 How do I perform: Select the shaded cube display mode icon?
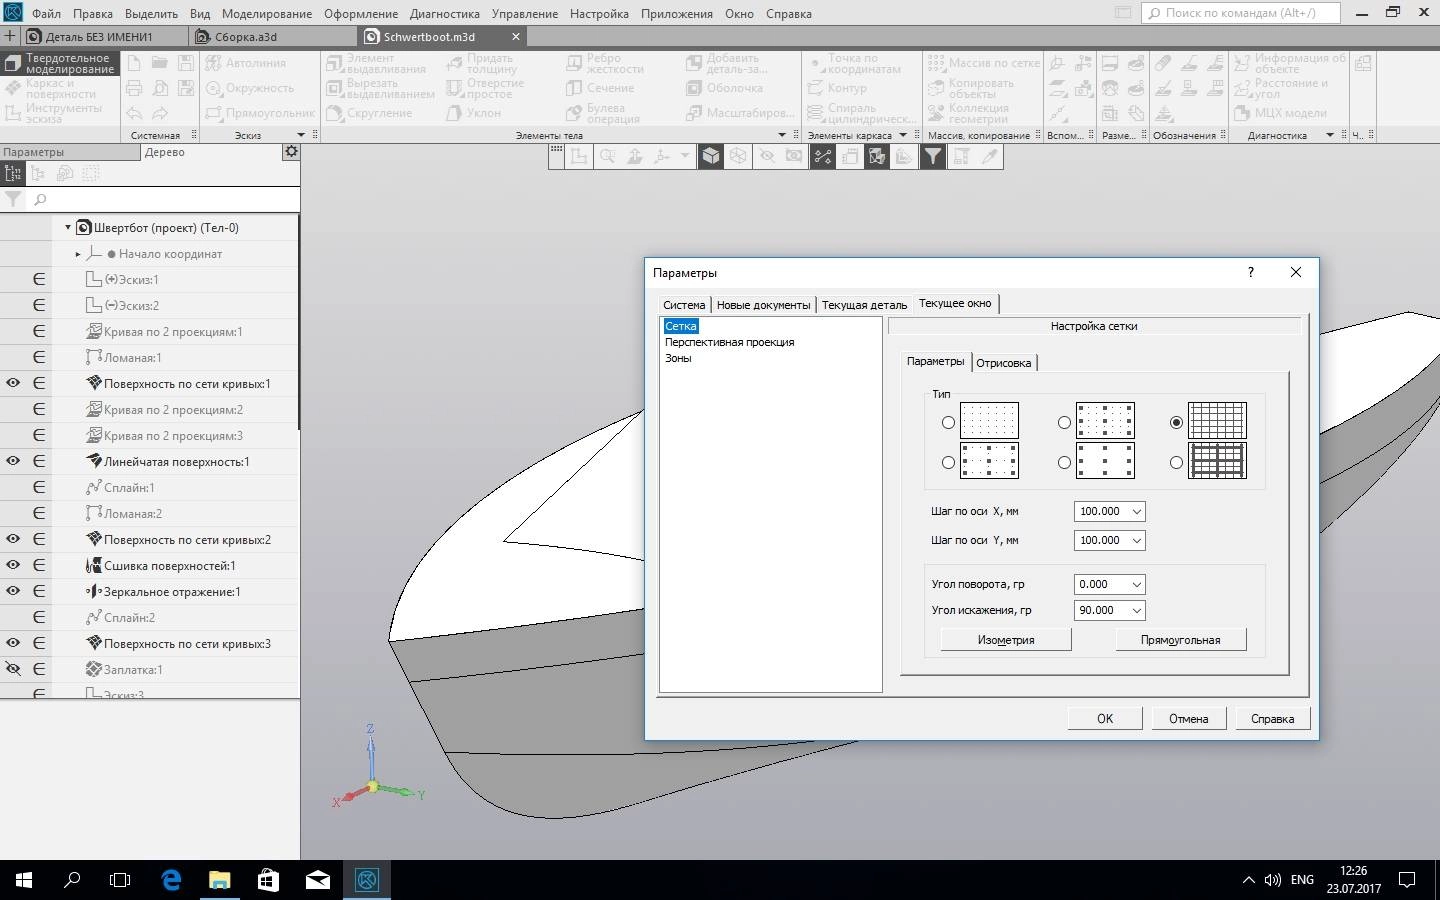(710, 156)
